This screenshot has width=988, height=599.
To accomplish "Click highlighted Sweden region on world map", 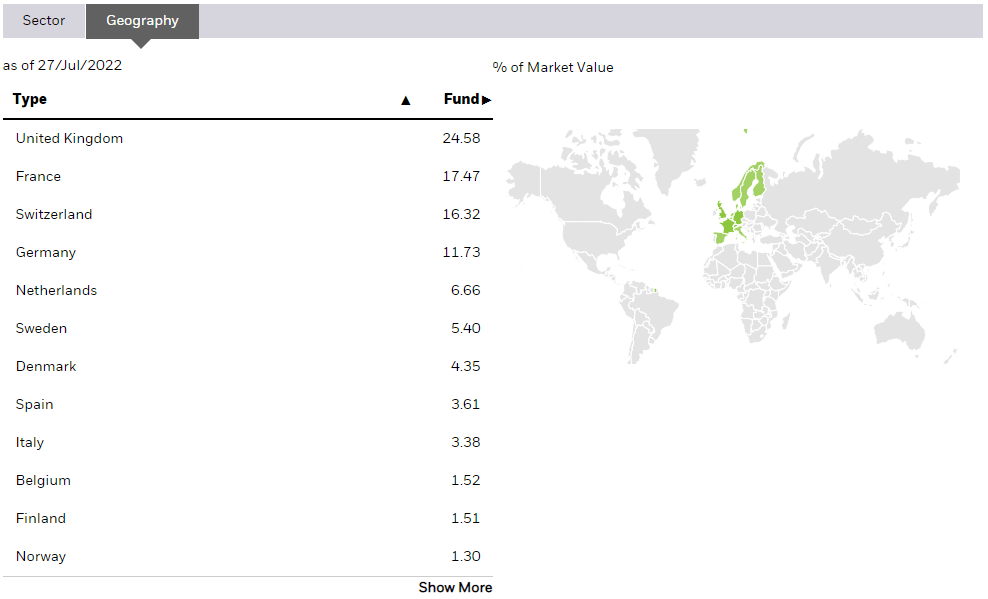I will (x=749, y=185).
